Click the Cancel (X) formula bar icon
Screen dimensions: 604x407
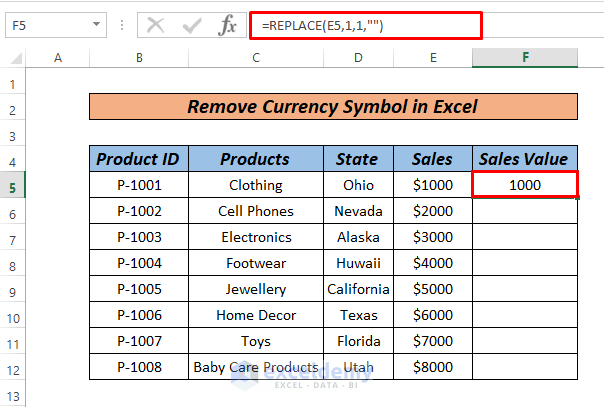coord(155,25)
